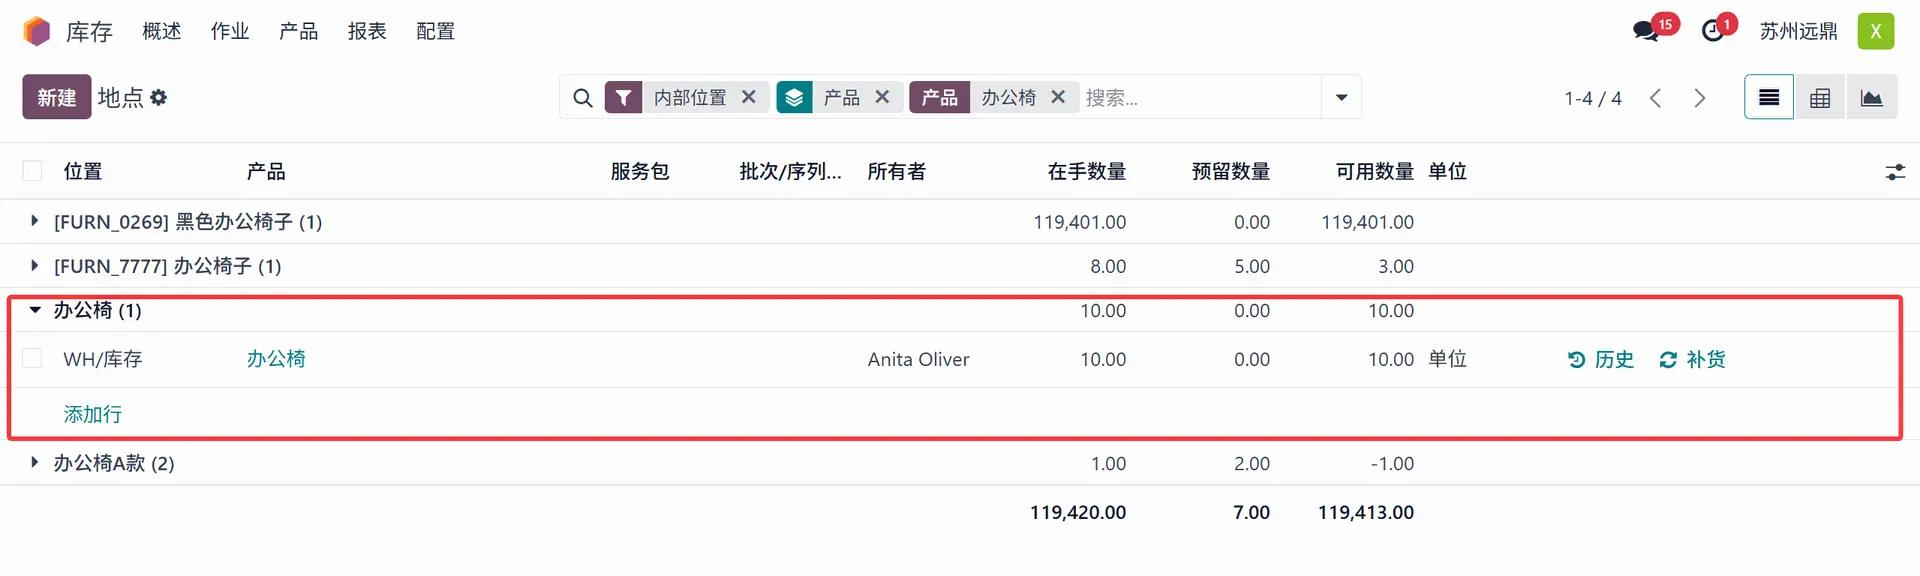Open the 报表 menu

(367, 31)
